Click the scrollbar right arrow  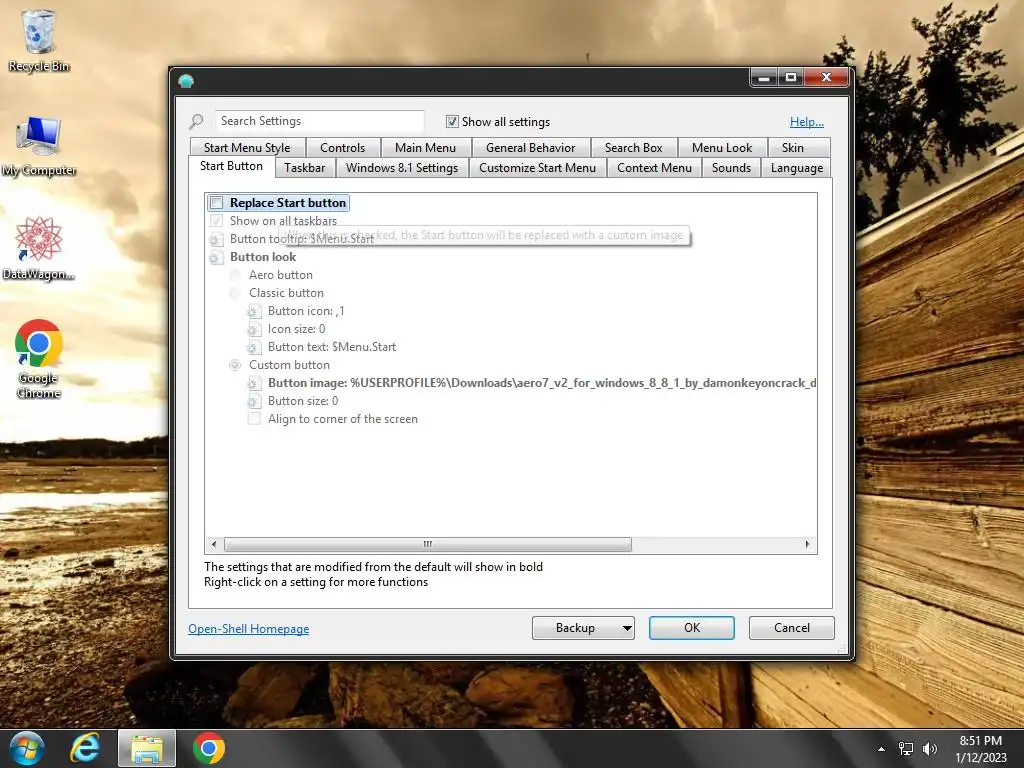coord(807,544)
